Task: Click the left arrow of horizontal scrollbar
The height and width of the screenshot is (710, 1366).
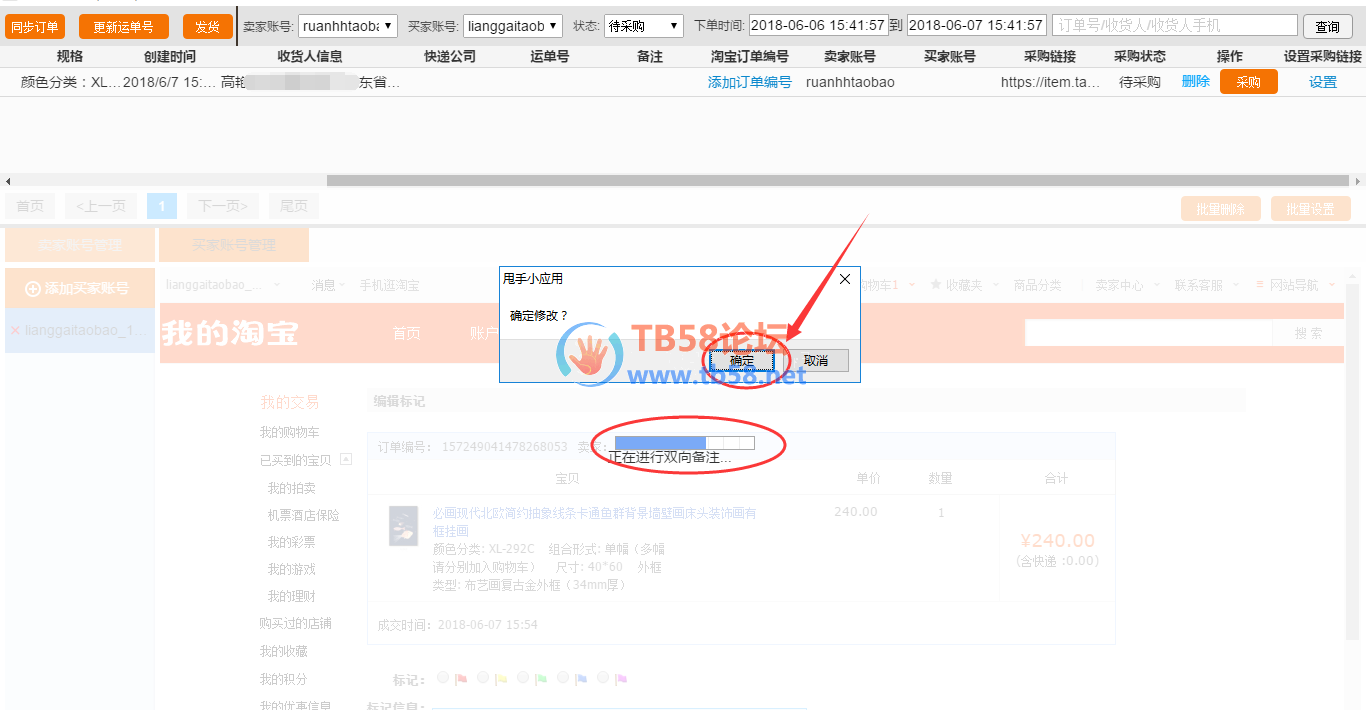Action: coord(8,181)
